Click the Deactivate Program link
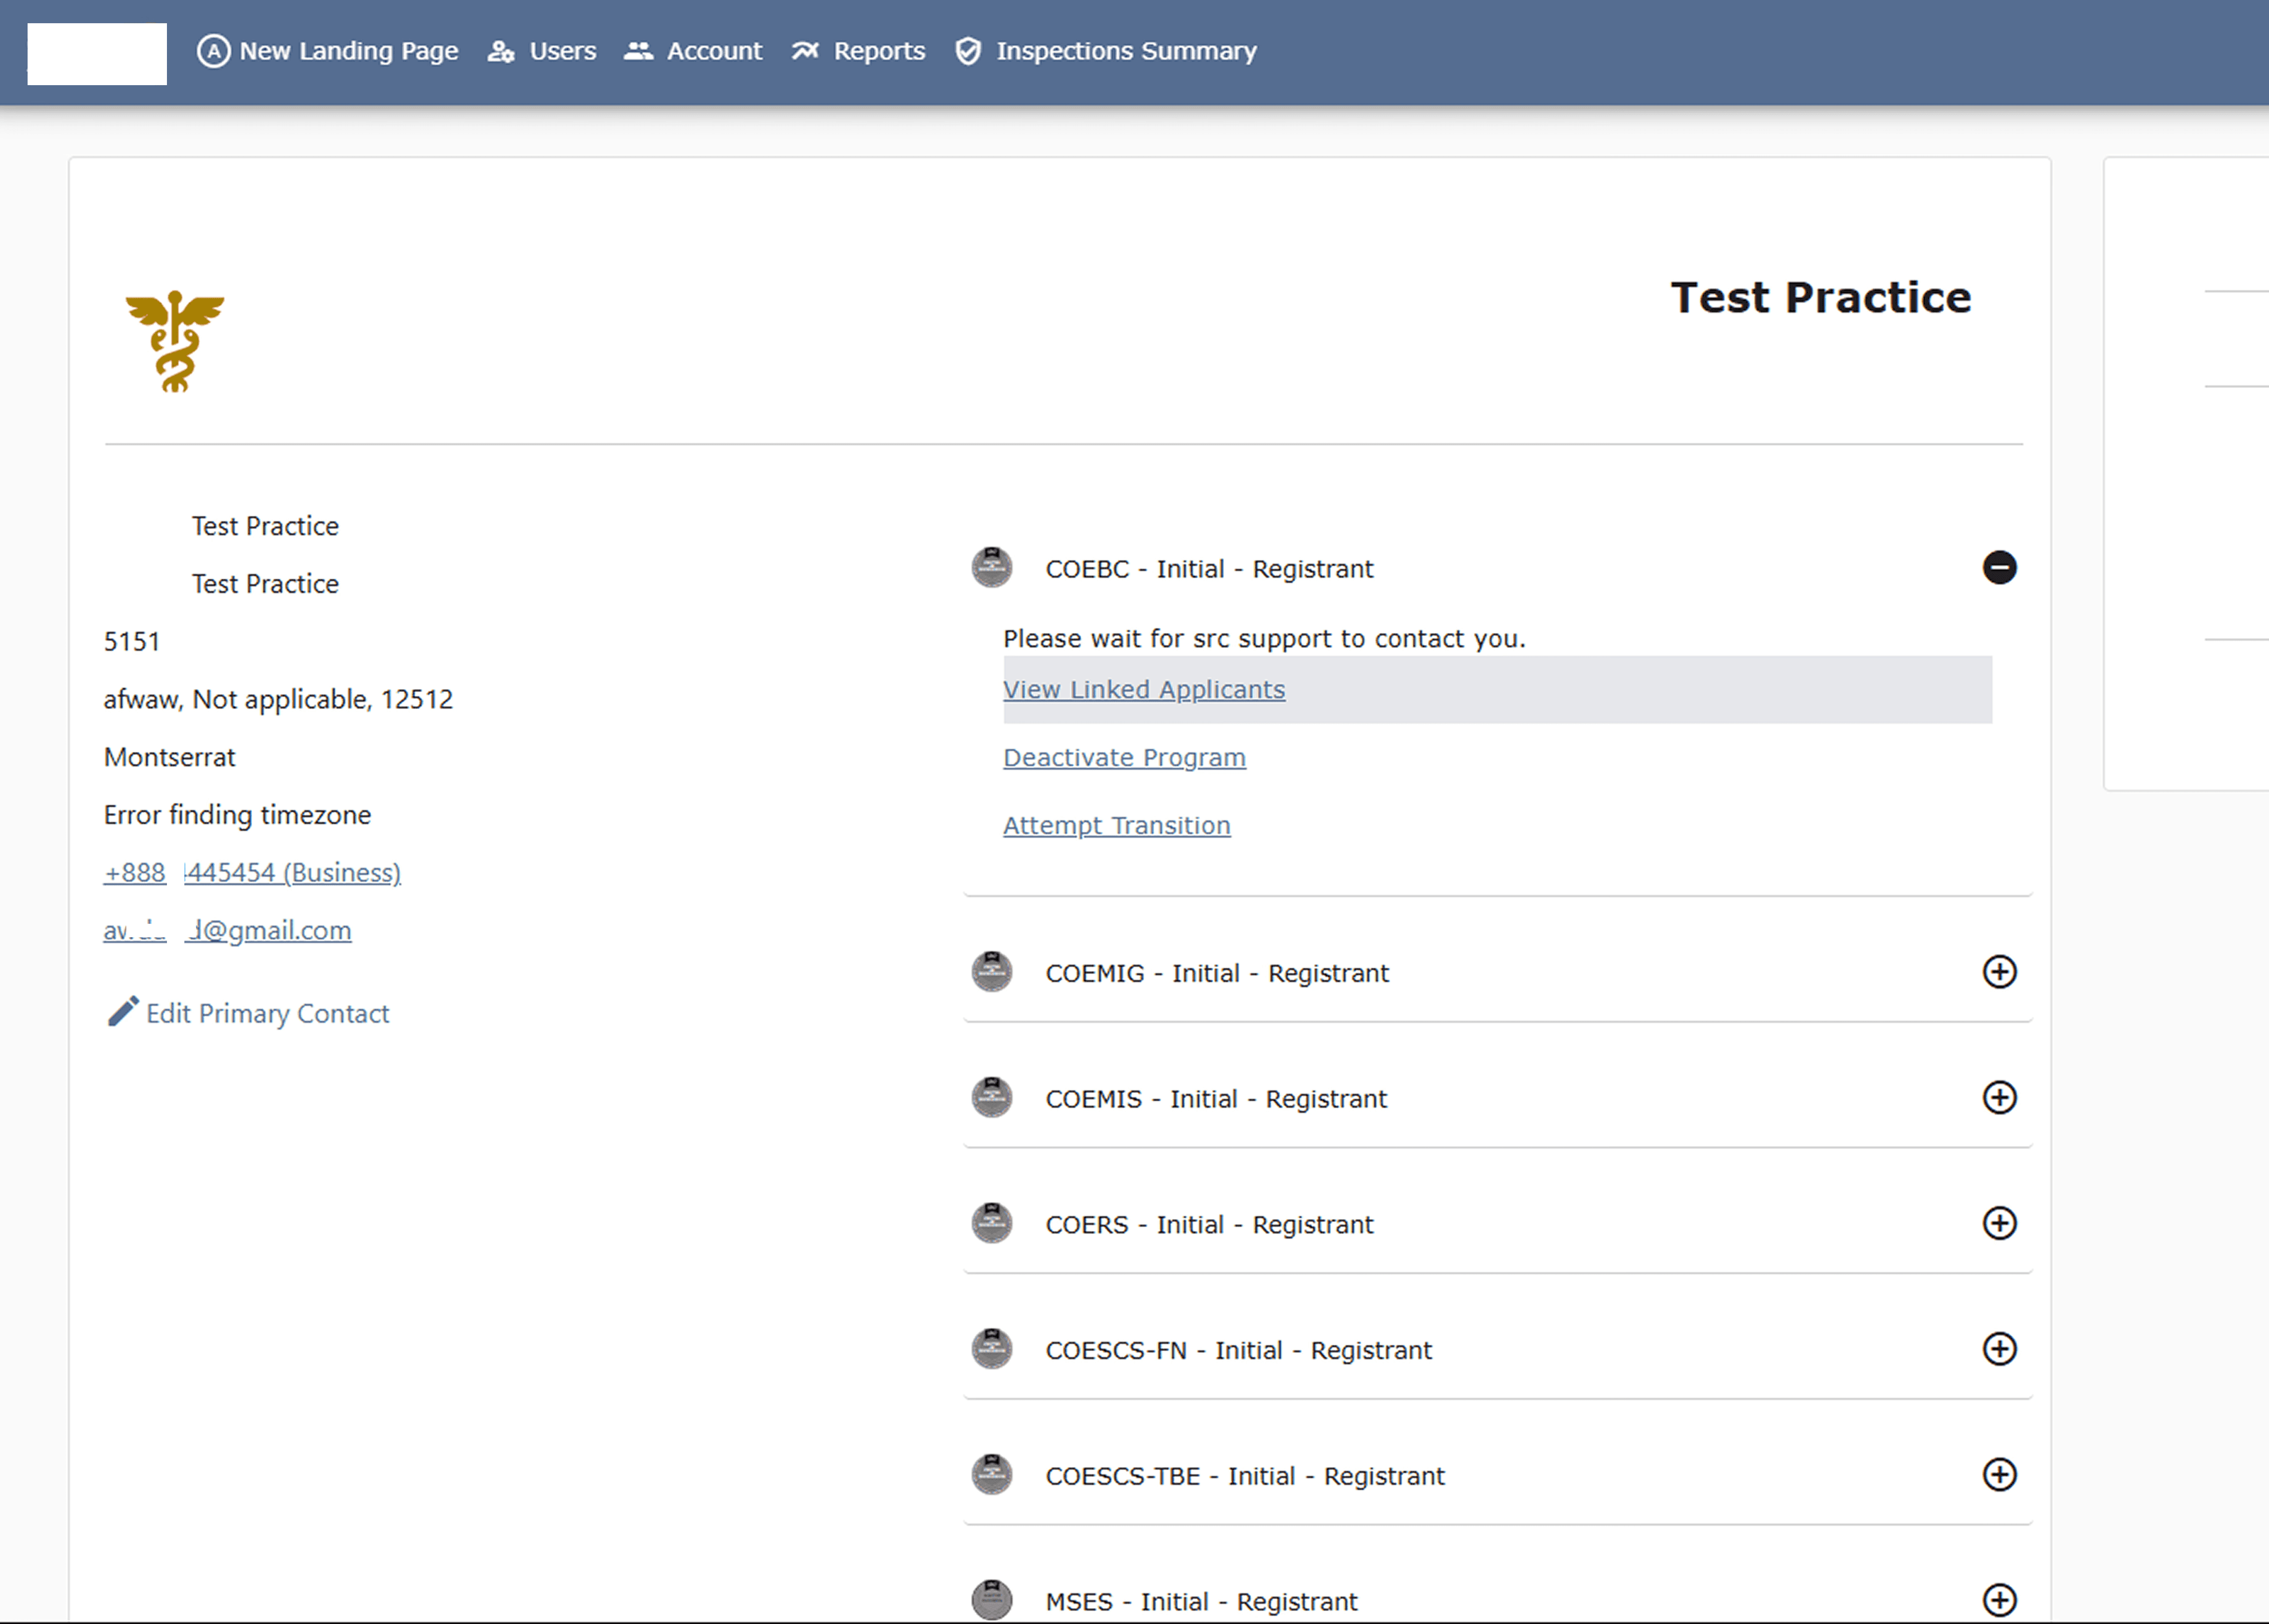This screenshot has width=2269, height=1624. tap(1124, 758)
